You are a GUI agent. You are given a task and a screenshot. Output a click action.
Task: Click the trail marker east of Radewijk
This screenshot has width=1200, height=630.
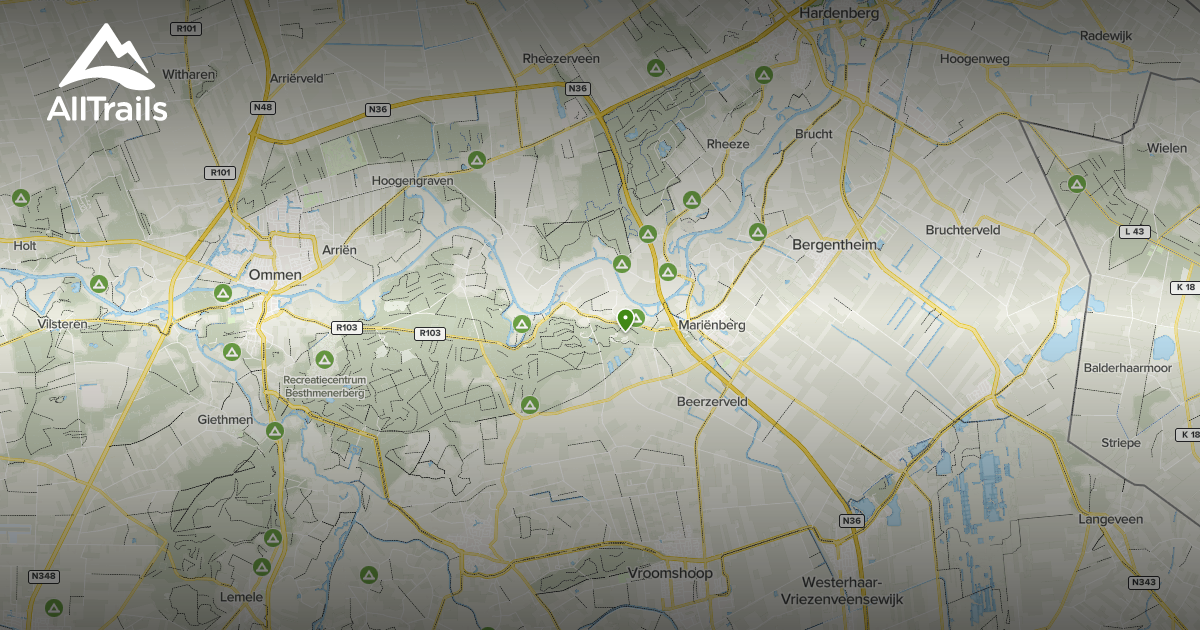tap(1075, 183)
